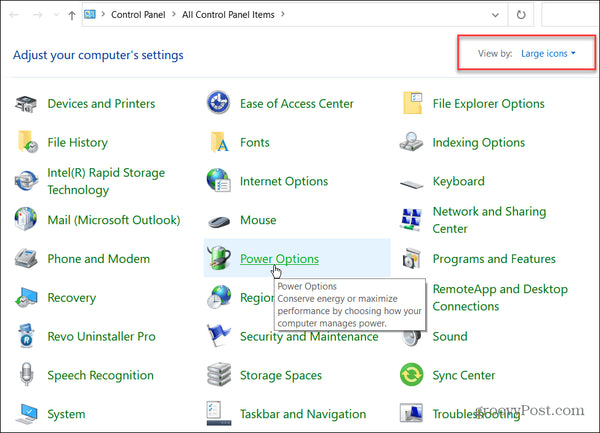Open the Indexing Options link

click(479, 143)
